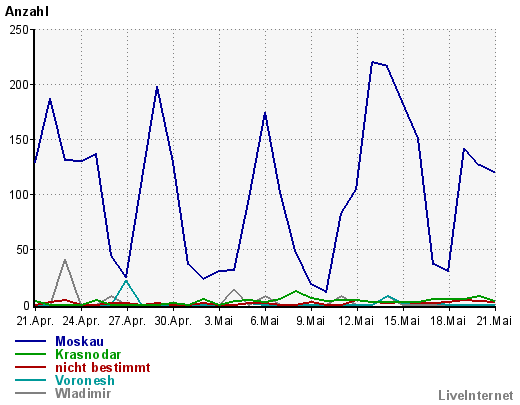Click the green Krasnodar legend line swatch
Image resolution: width=520 pixels, height=405 pixels.
tap(30, 354)
